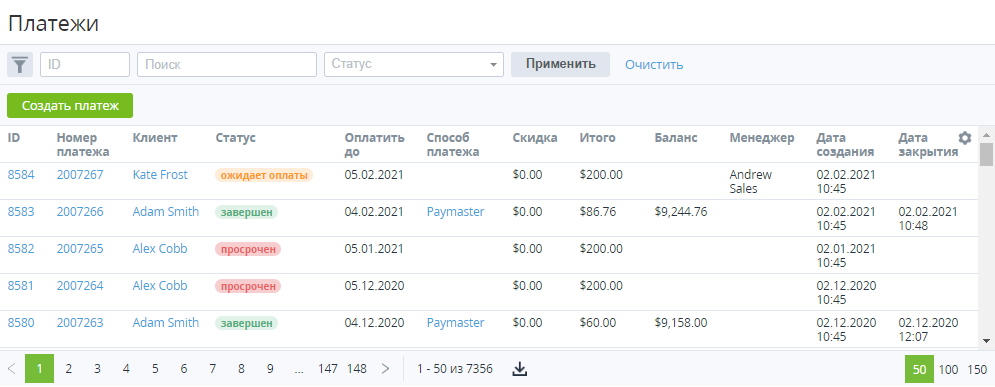The height and width of the screenshot is (387, 995).
Task: Go to next page arrow
Action: pos(385,369)
